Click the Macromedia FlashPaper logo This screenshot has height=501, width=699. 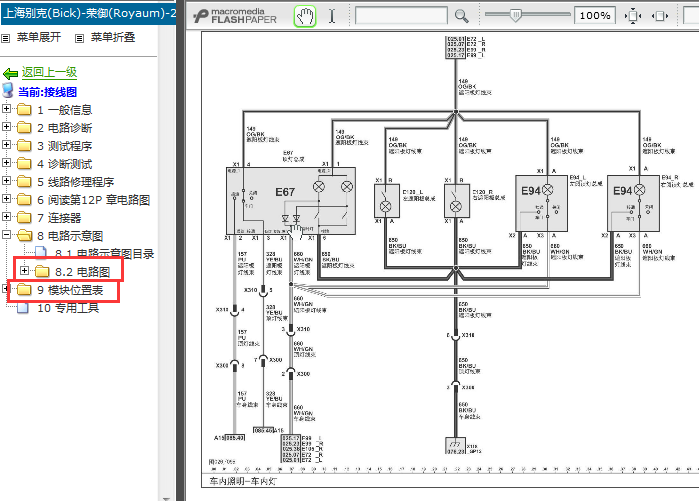pos(235,16)
